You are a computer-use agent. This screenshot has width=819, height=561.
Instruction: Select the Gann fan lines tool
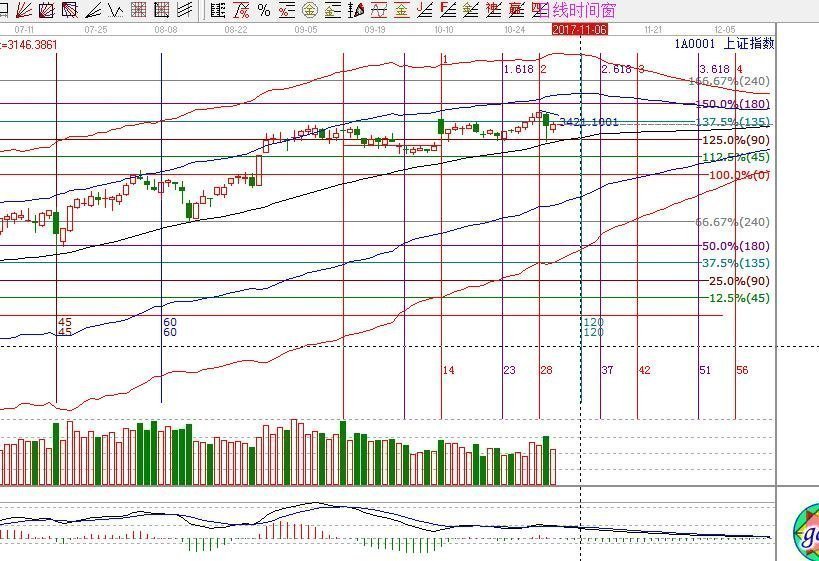pos(24,10)
